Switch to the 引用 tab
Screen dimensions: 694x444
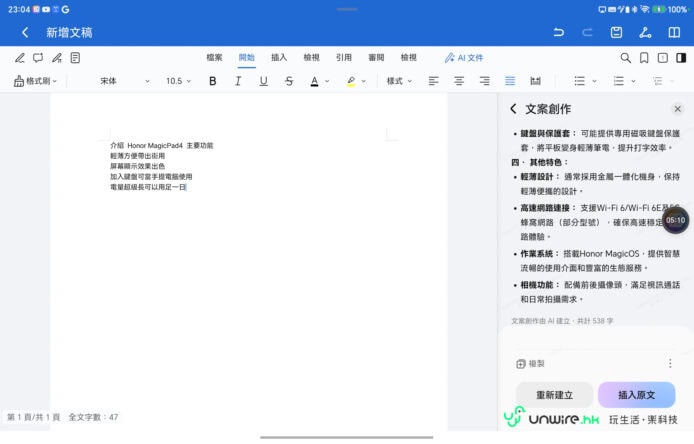click(x=343, y=58)
